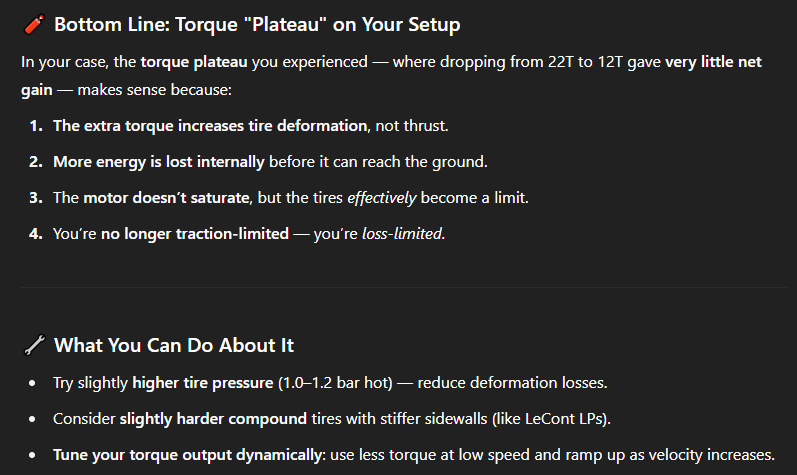Click no longer traction-limited text
The height and width of the screenshot is (475, 797).
click(195, 234)
